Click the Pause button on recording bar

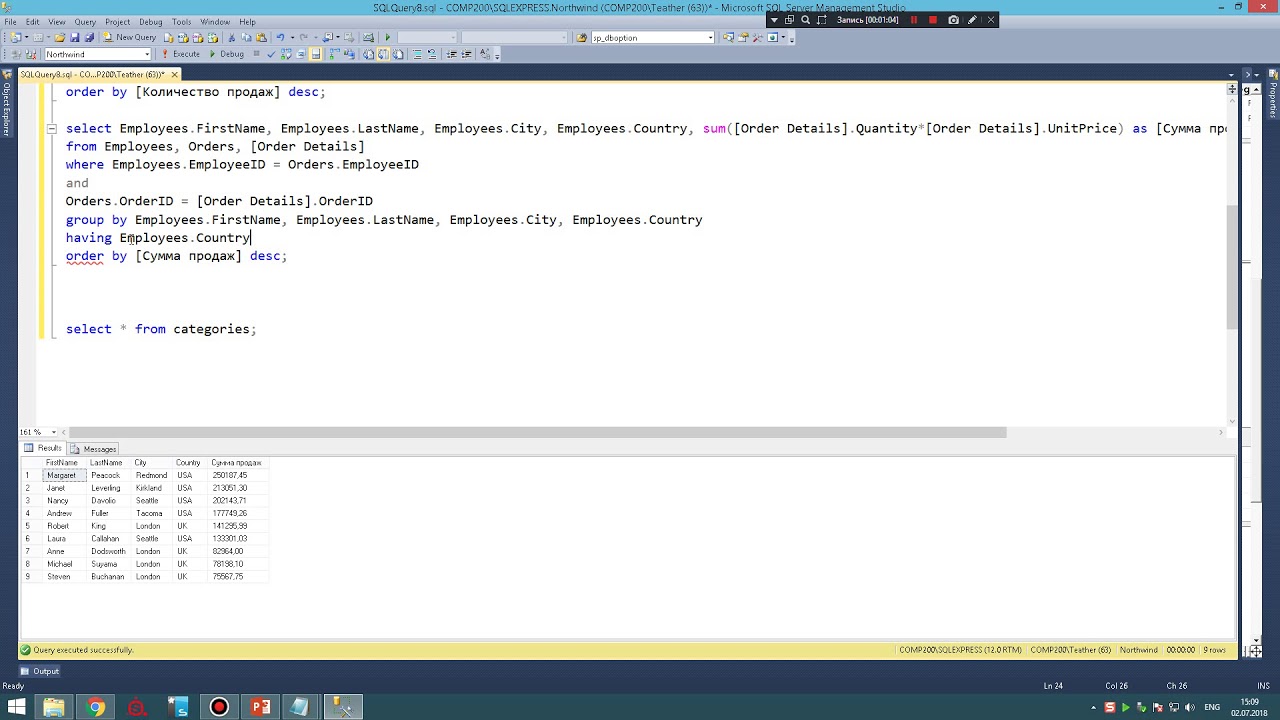point(913,19)
